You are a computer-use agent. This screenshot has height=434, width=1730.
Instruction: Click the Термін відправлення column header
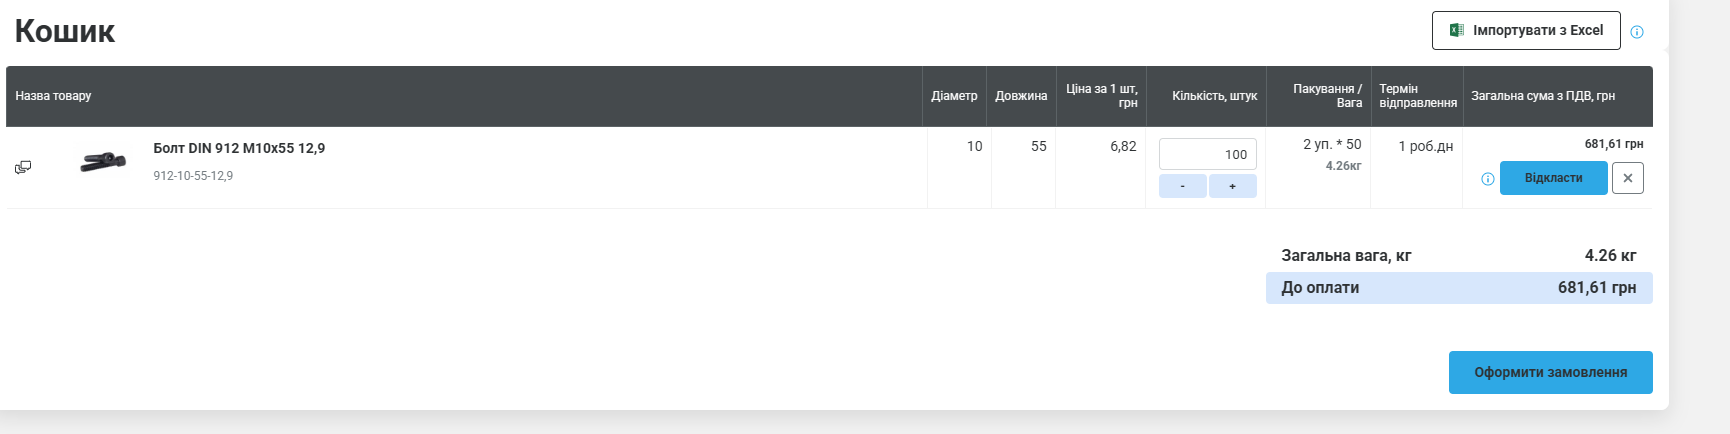click(1417, 96)
